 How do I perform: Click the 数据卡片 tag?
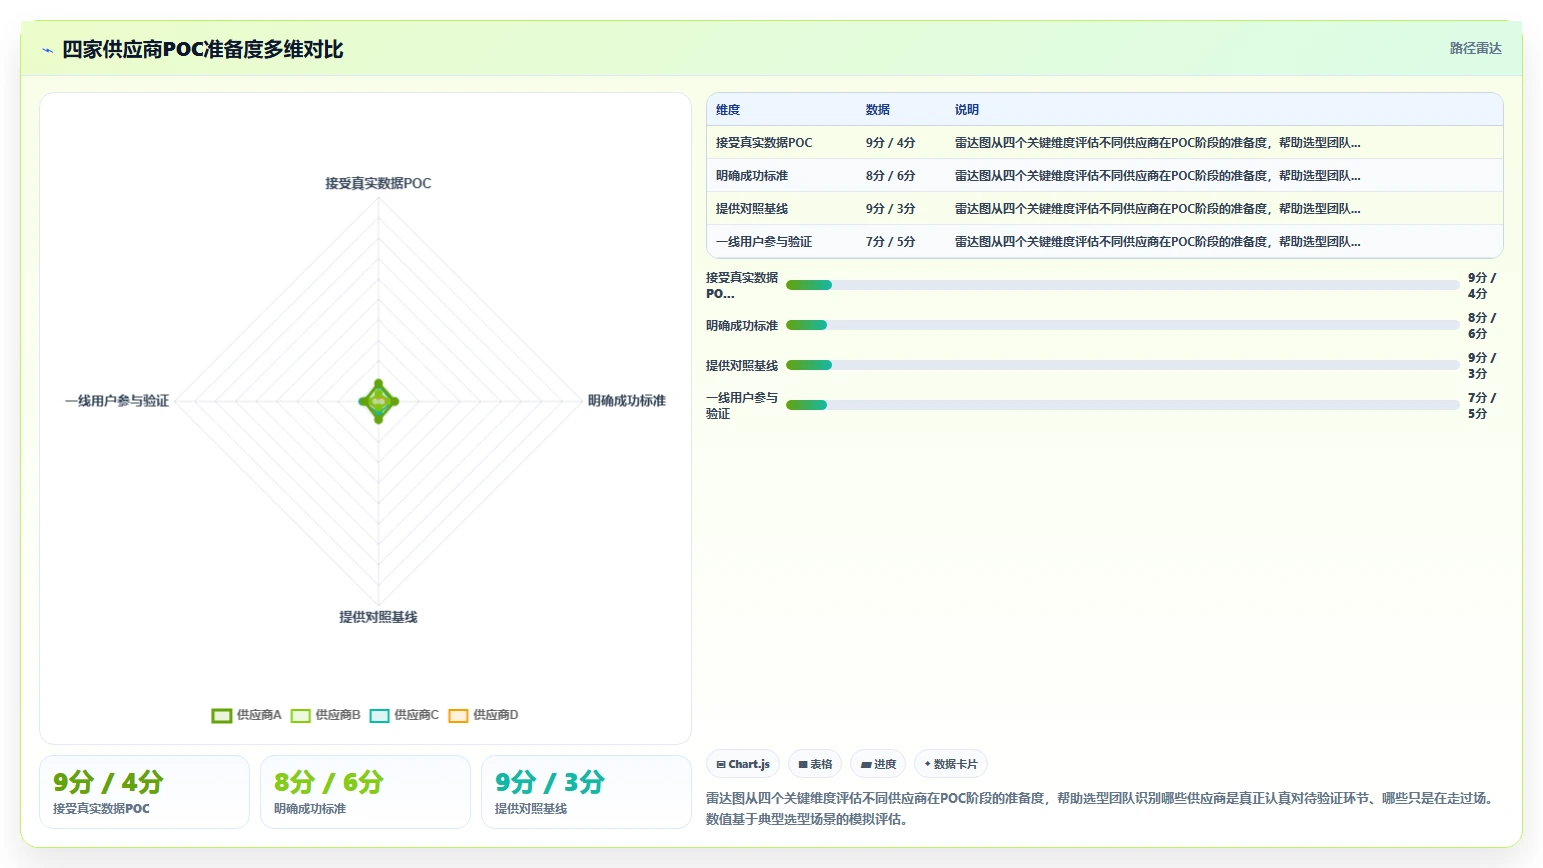click(951, 764)
